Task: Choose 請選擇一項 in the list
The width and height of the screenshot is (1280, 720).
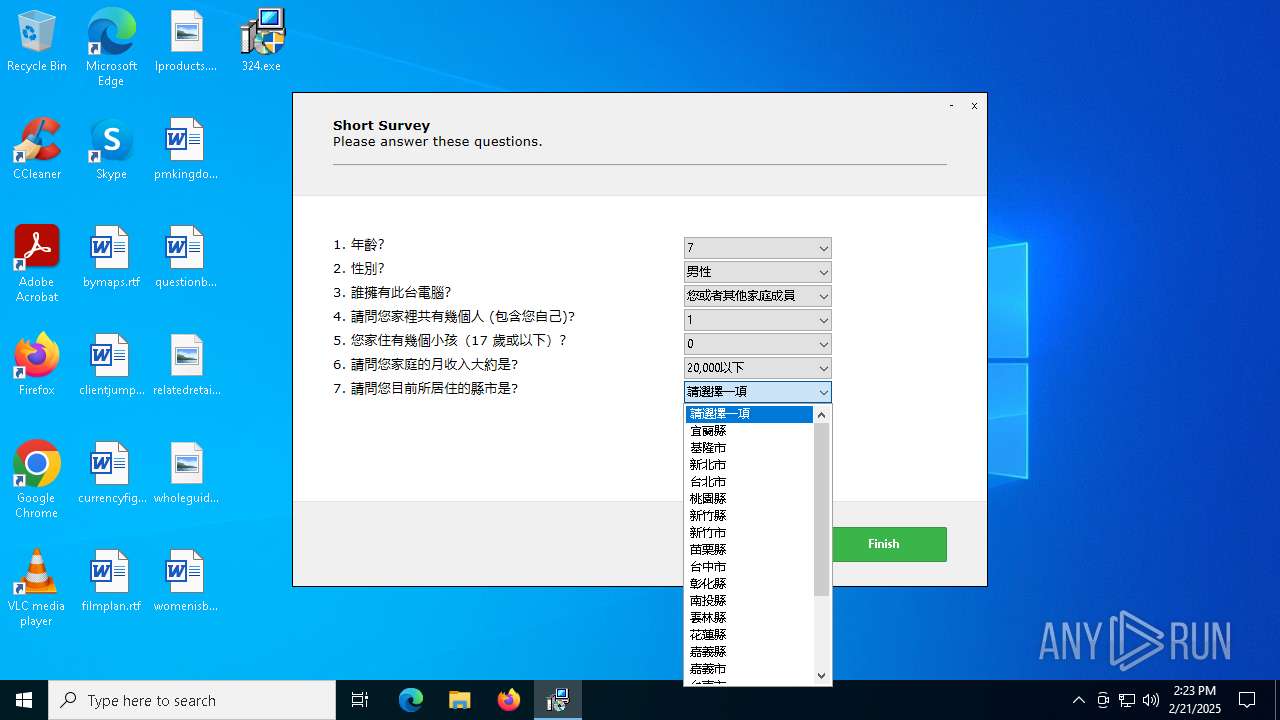Action: point(749,414)
